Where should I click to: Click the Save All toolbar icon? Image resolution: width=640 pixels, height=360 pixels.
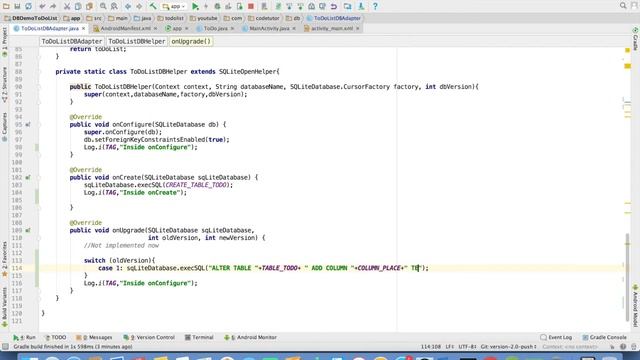tap(17, 6)
